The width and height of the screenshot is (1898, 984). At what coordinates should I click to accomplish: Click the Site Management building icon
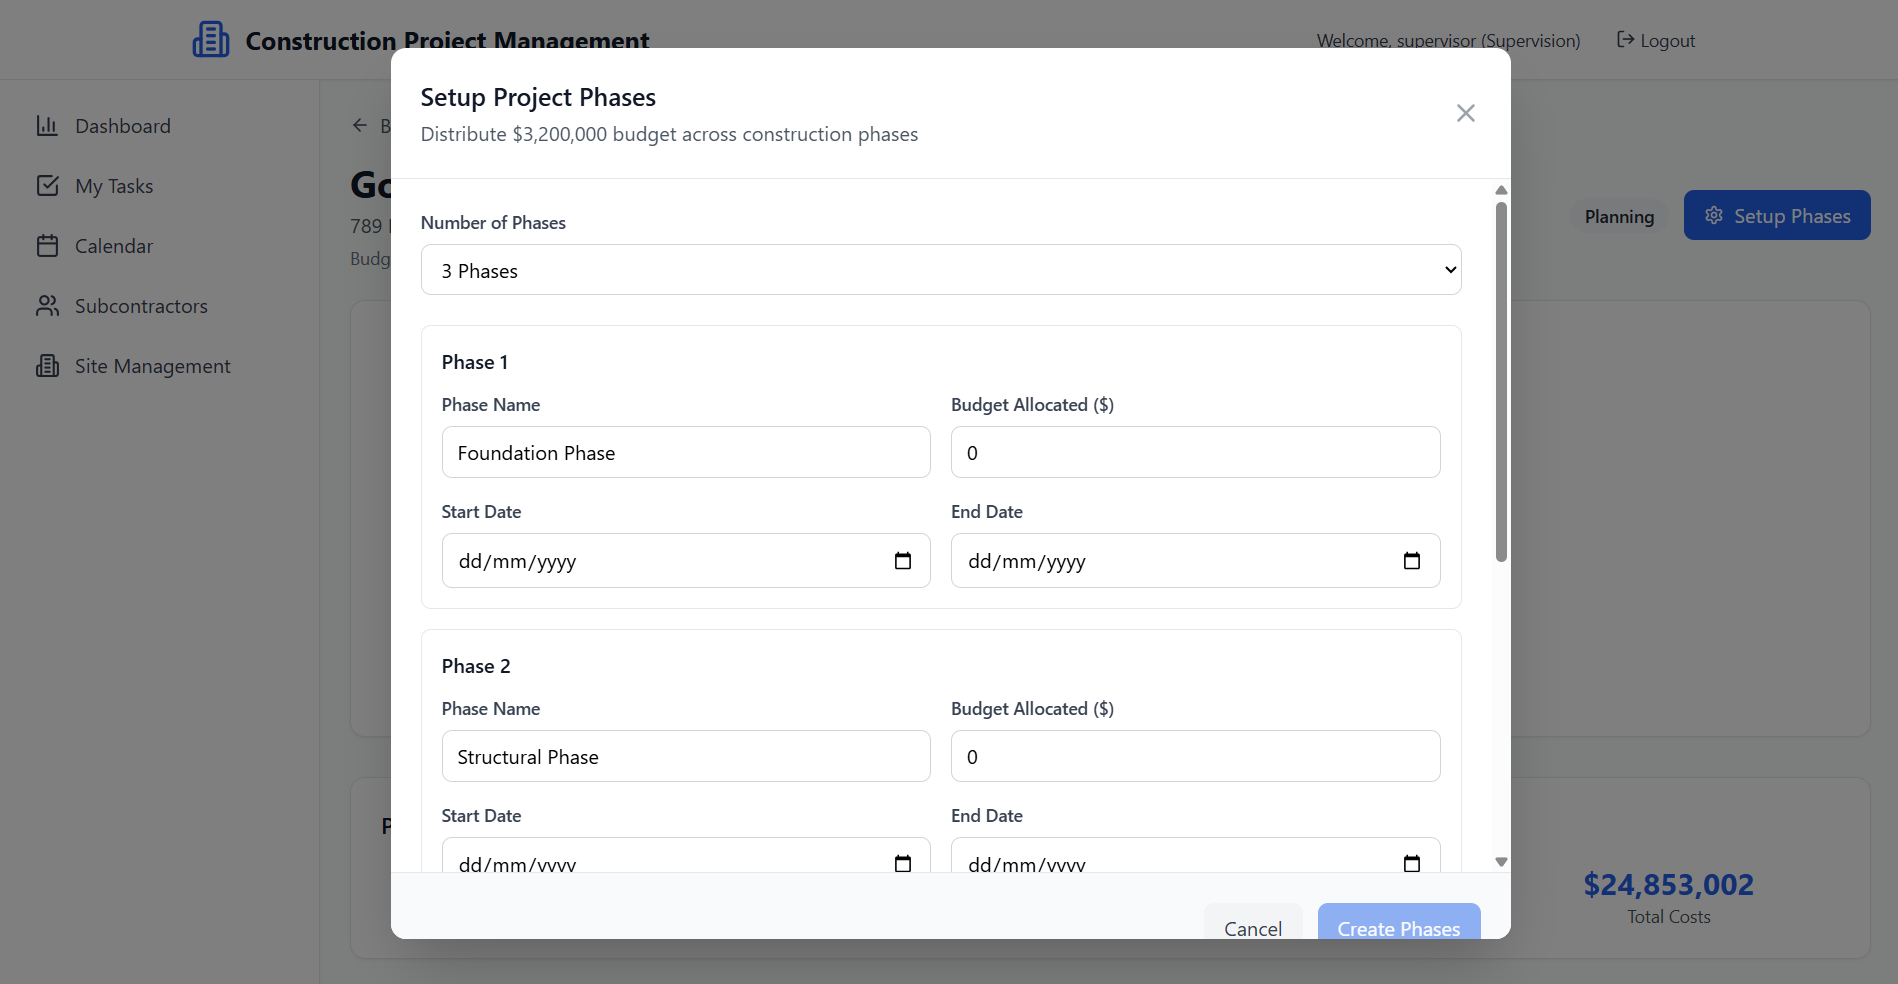tap(47, 366)
